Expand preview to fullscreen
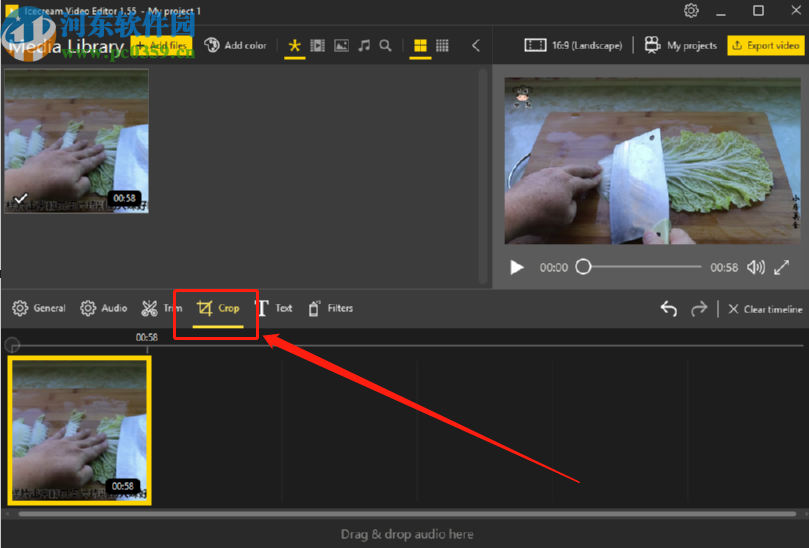 (782, 267)
